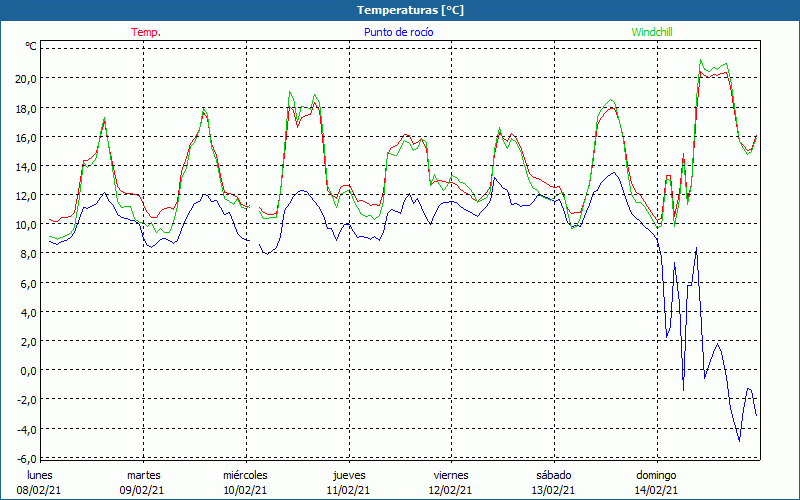Select the red 'Temp.' legend label
The height and width of the screenshot is (500, 800).
tap(146, 32)
